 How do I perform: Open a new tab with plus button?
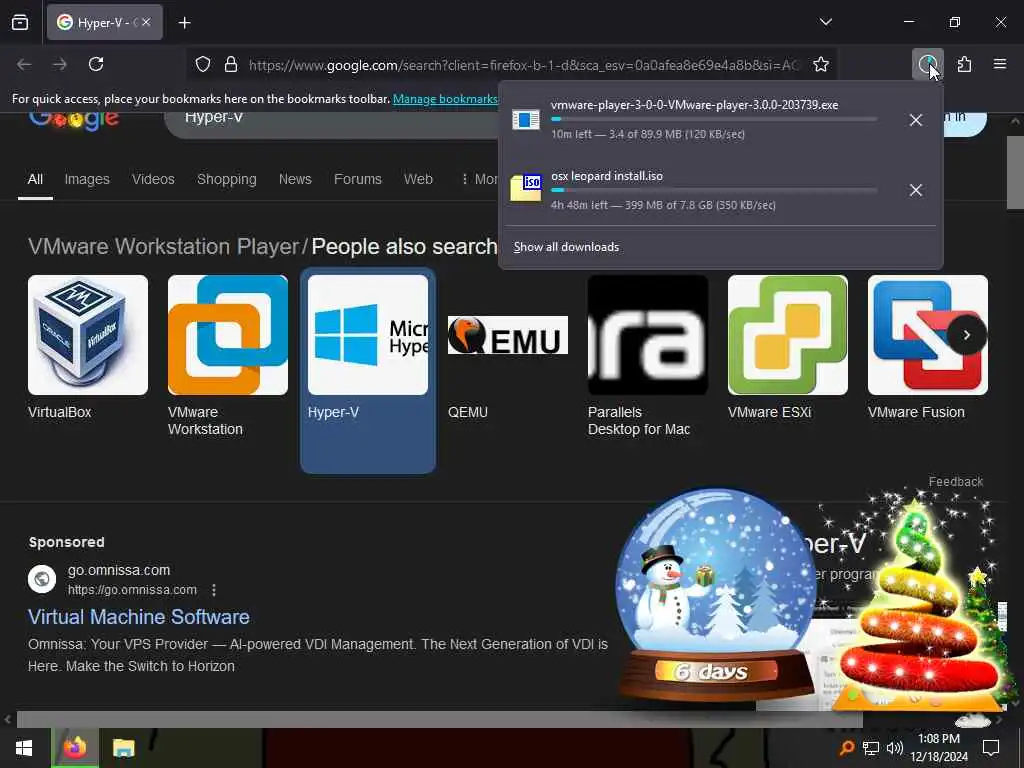click(x=185, y=23)
